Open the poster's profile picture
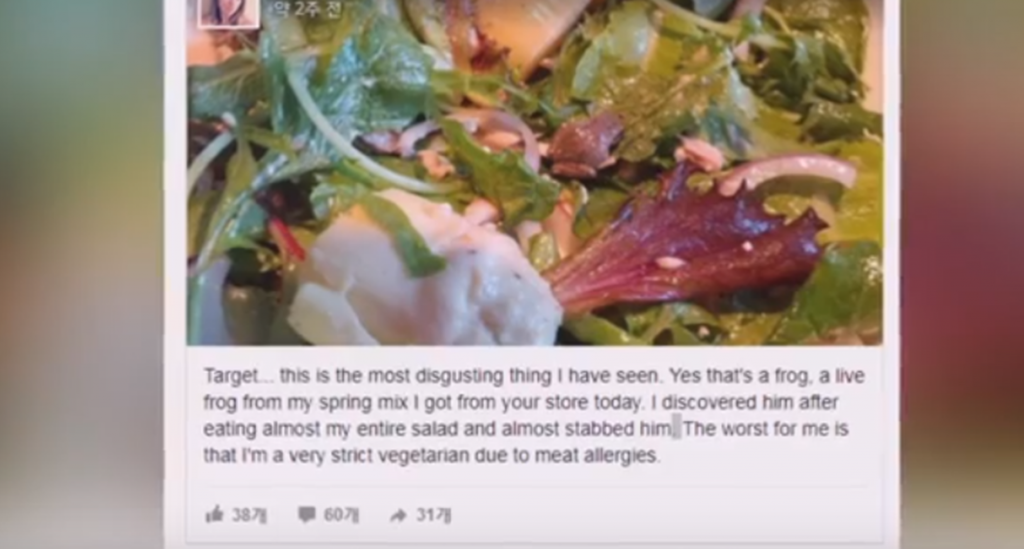 (229, 12)
